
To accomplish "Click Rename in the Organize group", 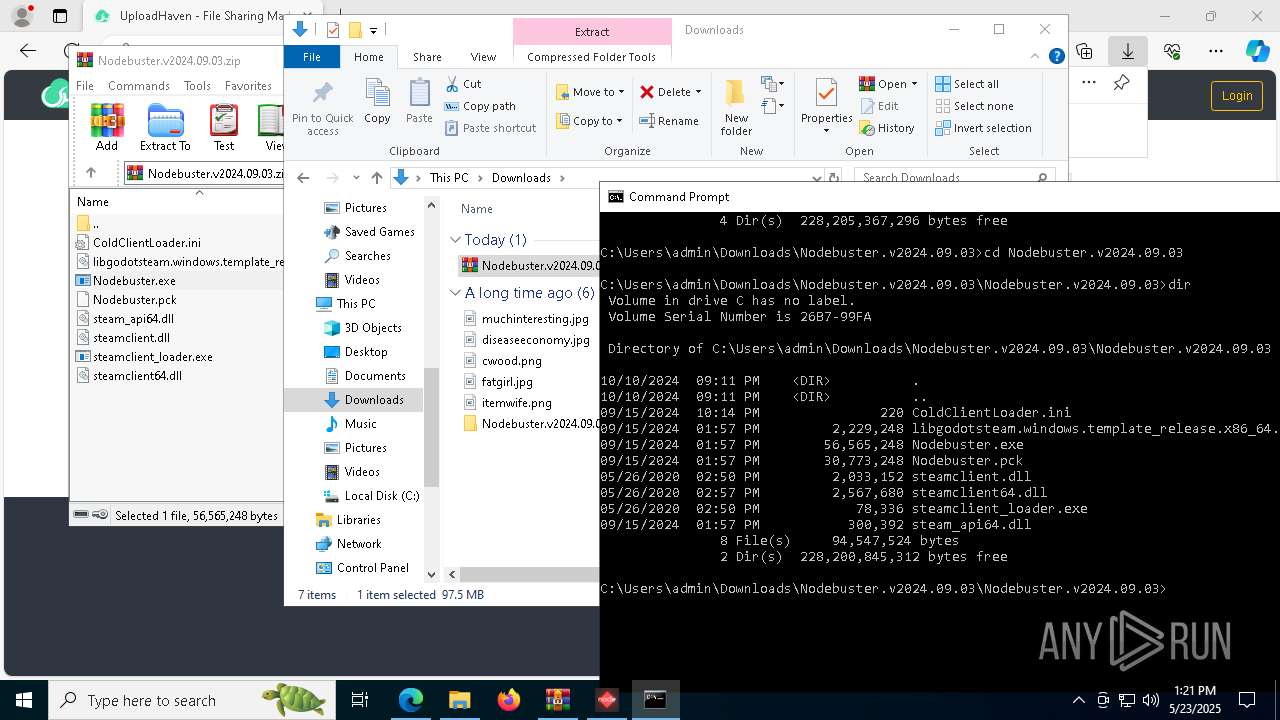I will (x=669, y=121).
